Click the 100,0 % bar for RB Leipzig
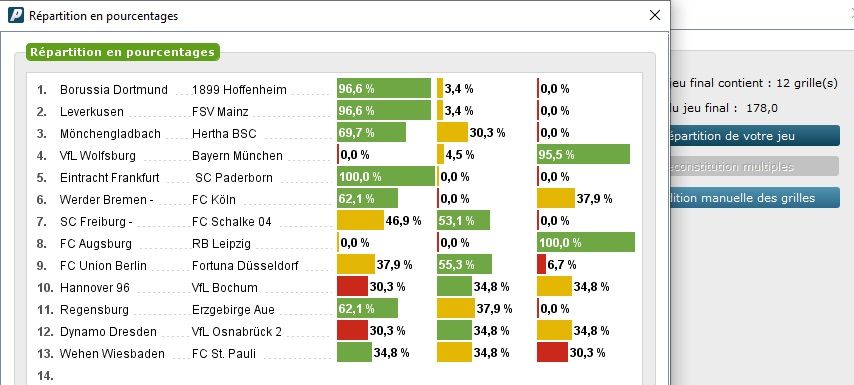The image size is (854, 385). point(586,242)
